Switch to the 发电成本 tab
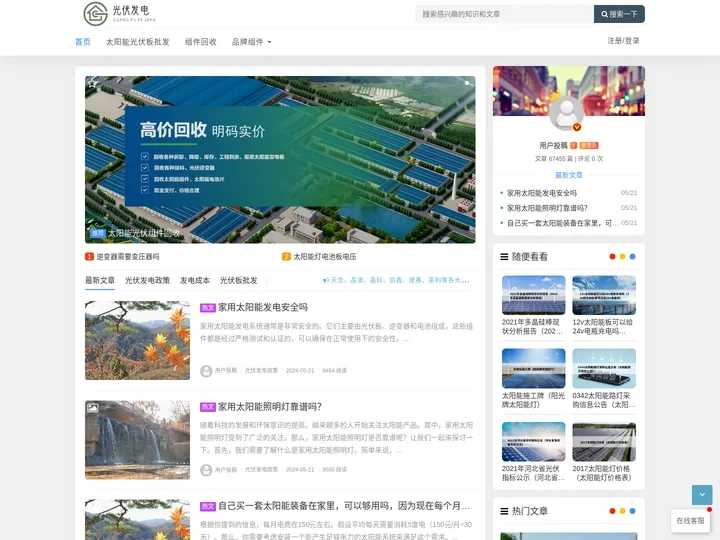This screenshot has height=540, width=720. pyautogui.click(x=195, y=280)
